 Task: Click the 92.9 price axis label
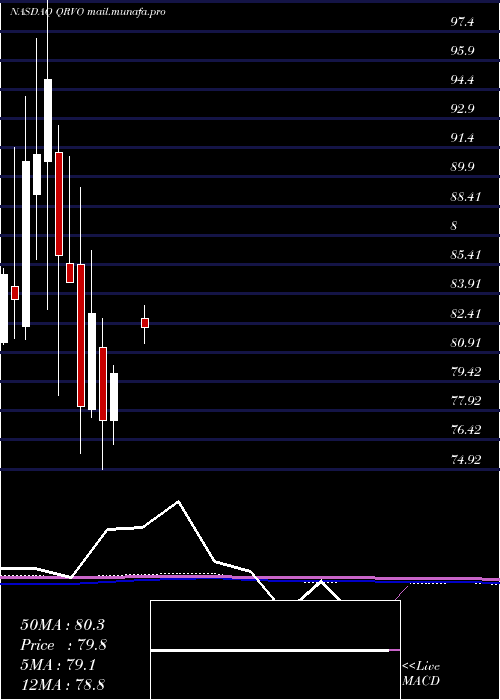click(462, 109)
